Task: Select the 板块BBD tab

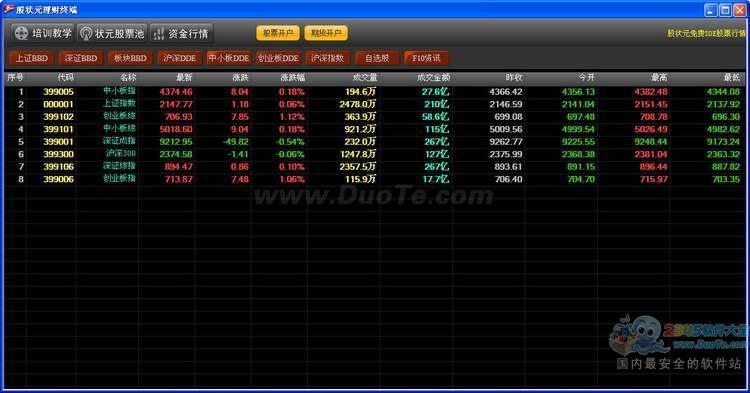Action: pyautogui.click(x=130, y=58)
